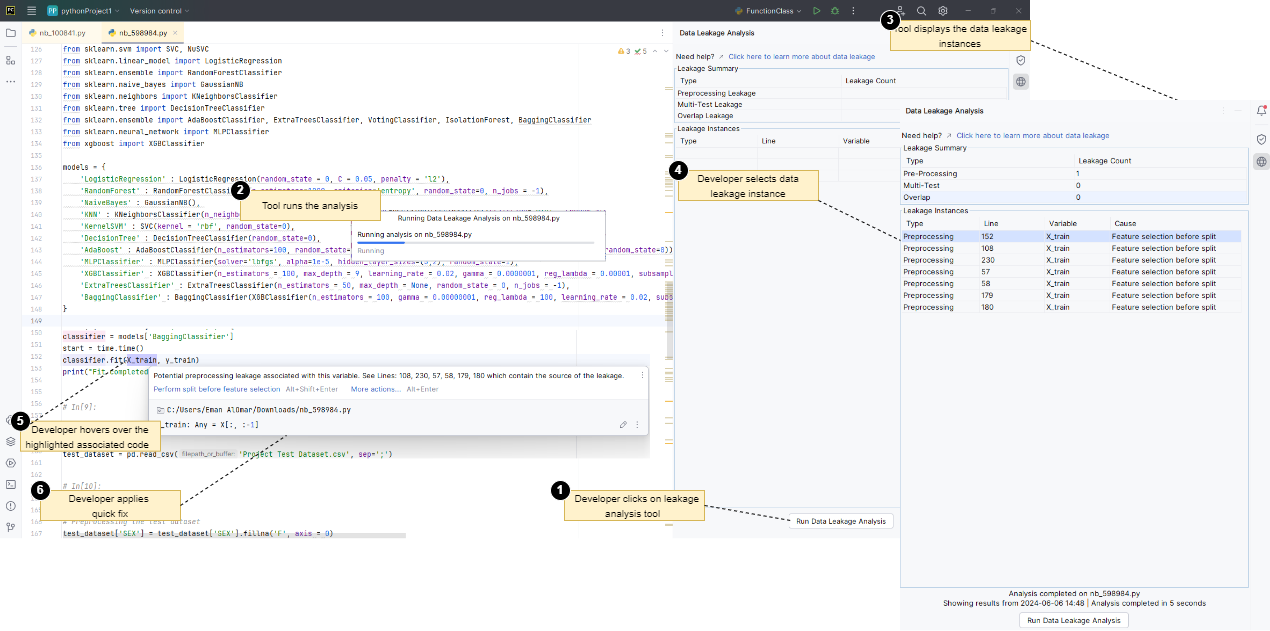Select the leakage instance at line 152

(1071, 236)
